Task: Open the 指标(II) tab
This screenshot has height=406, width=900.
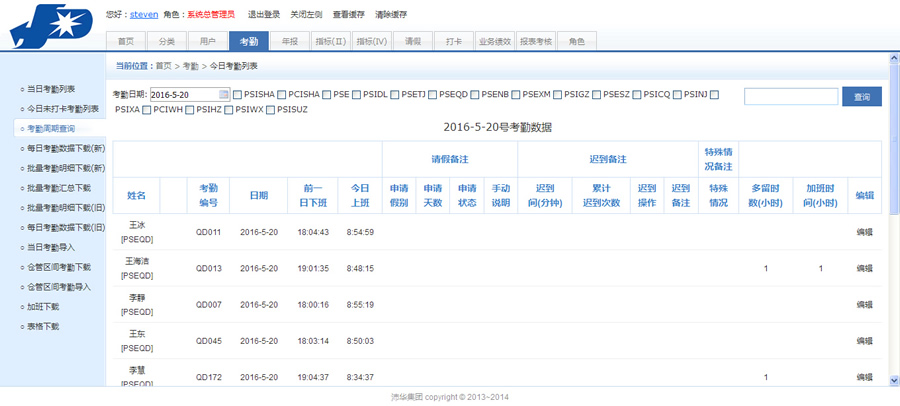Action: [x=331, y=41]
